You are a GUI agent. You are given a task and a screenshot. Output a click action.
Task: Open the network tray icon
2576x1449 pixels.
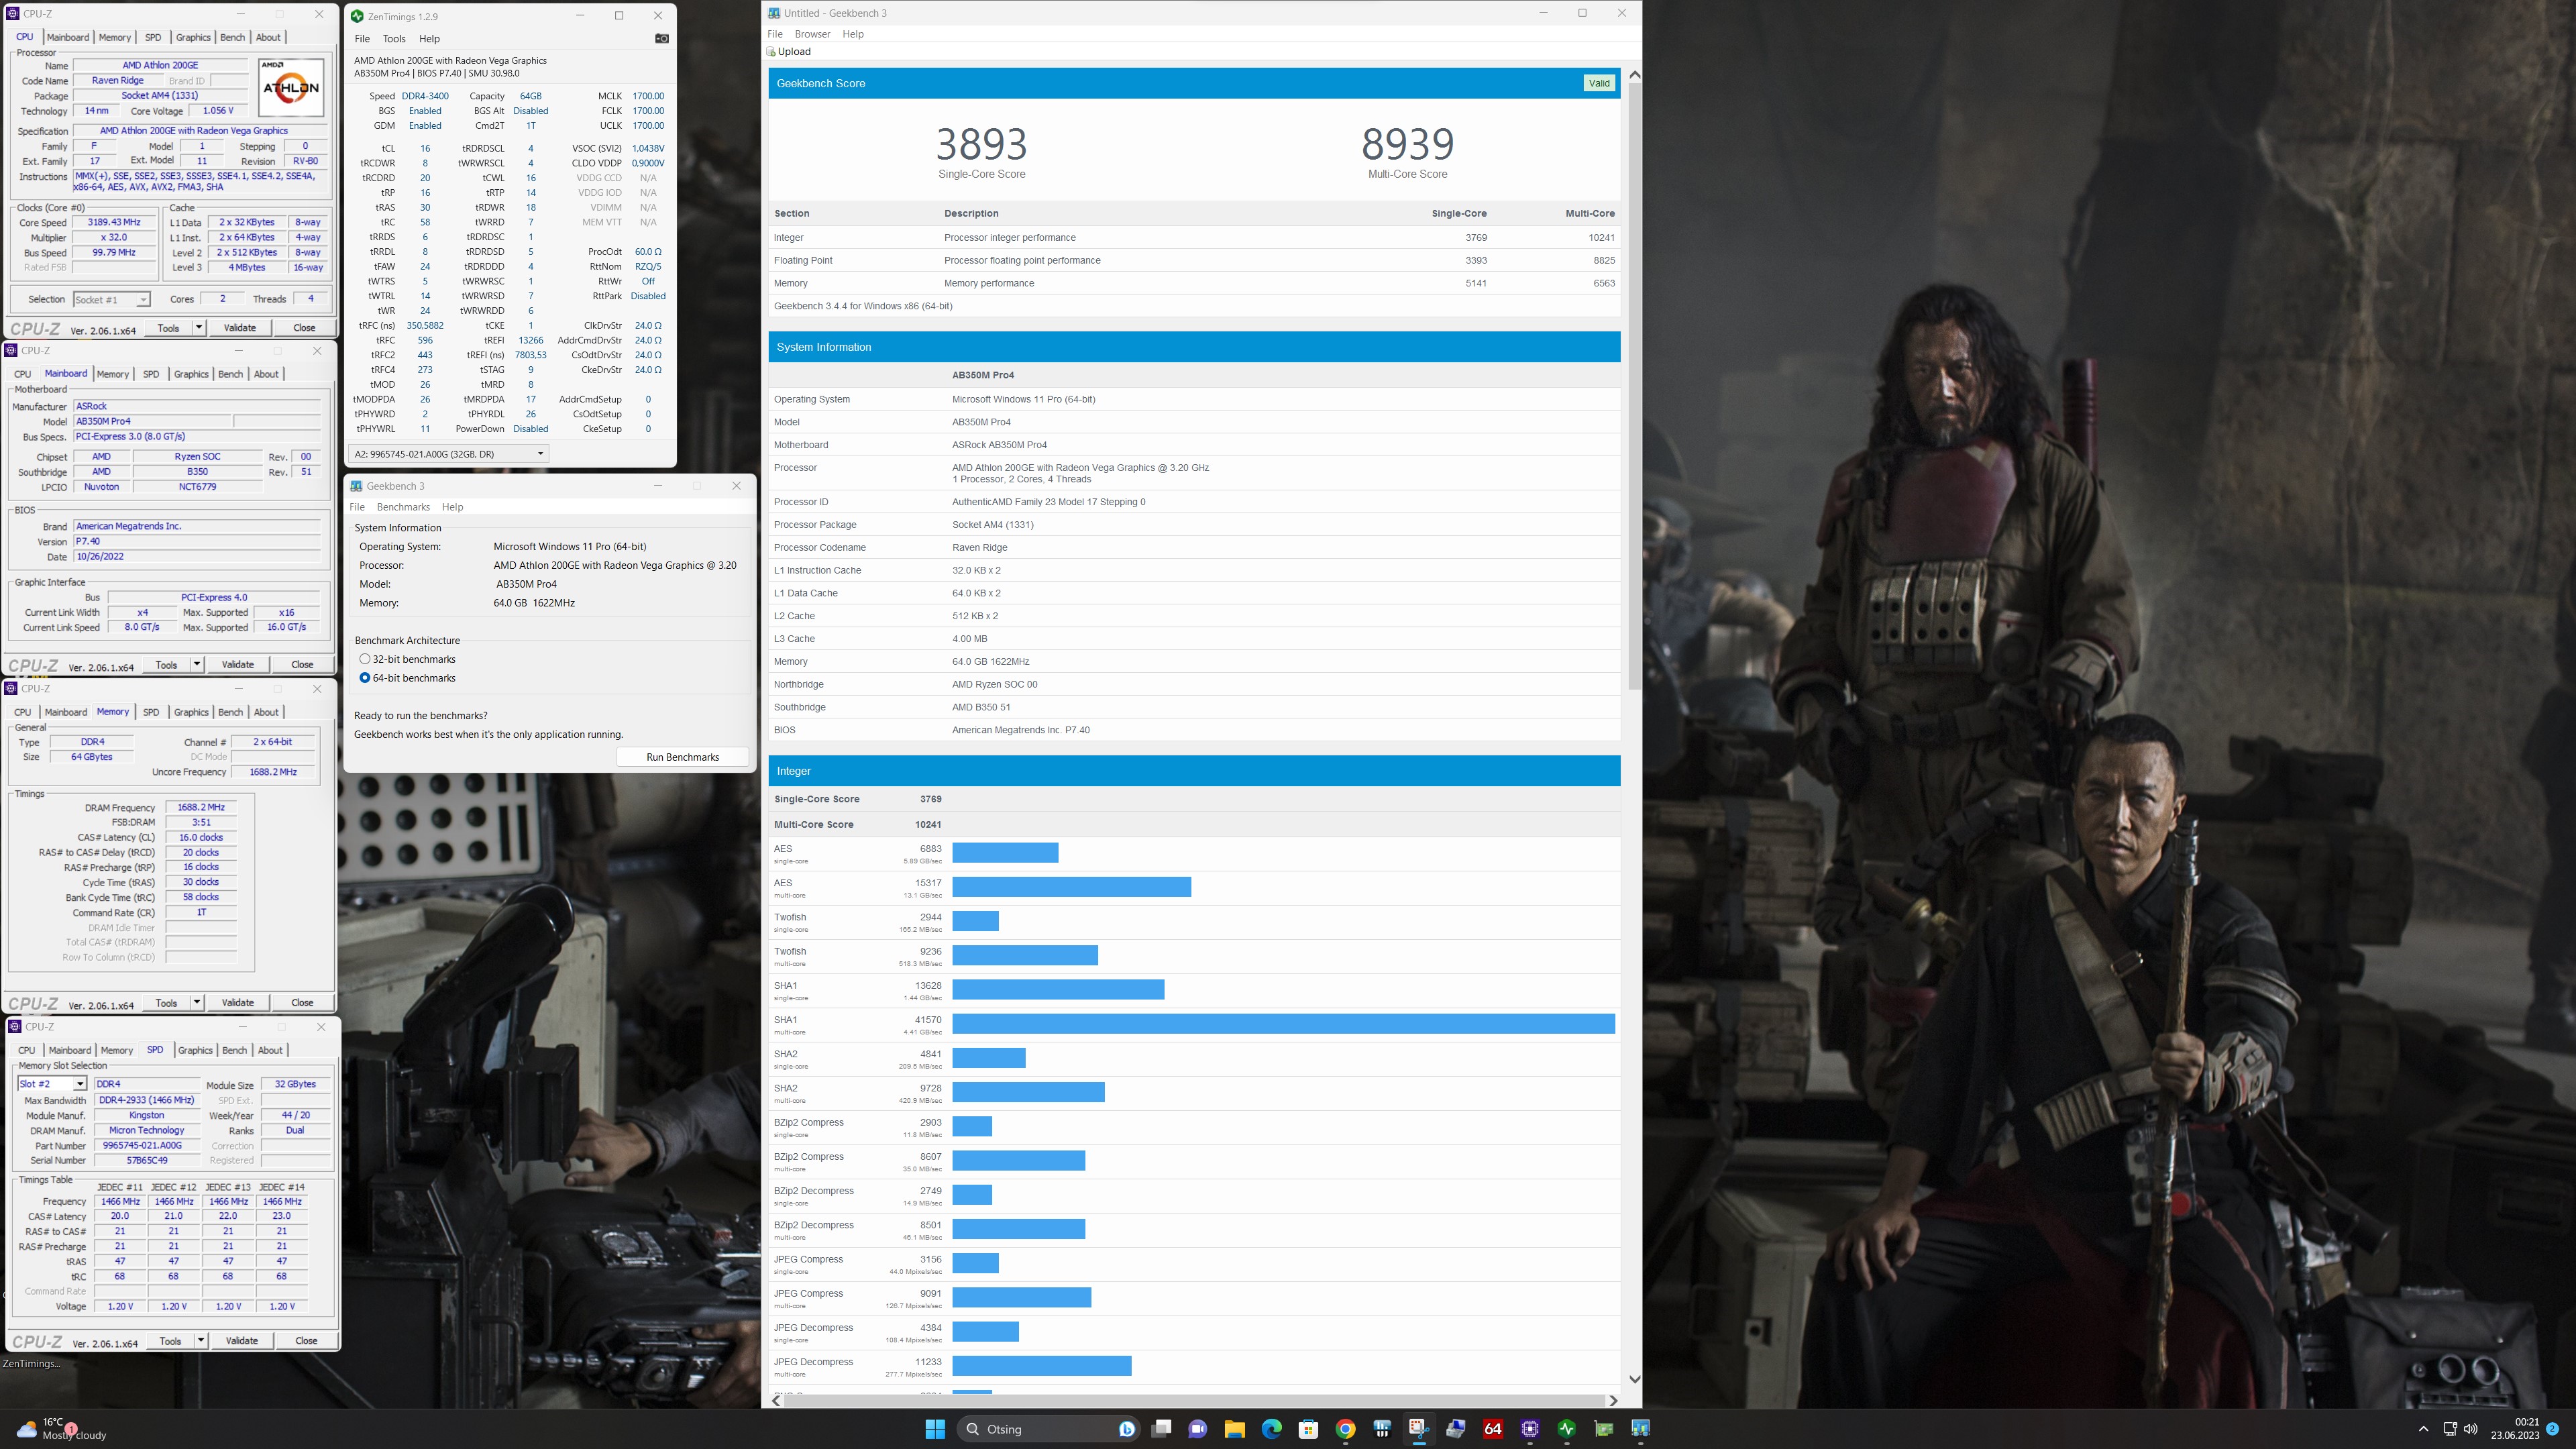[2450, 1429]
